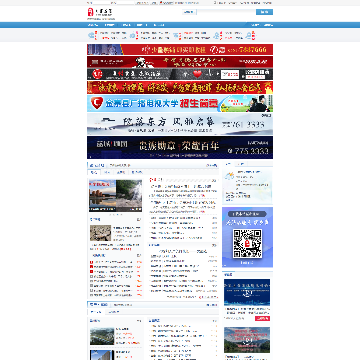Open the red banner with phone number 7887666
This screenshot has width=360, height=360.
point(180,49)
